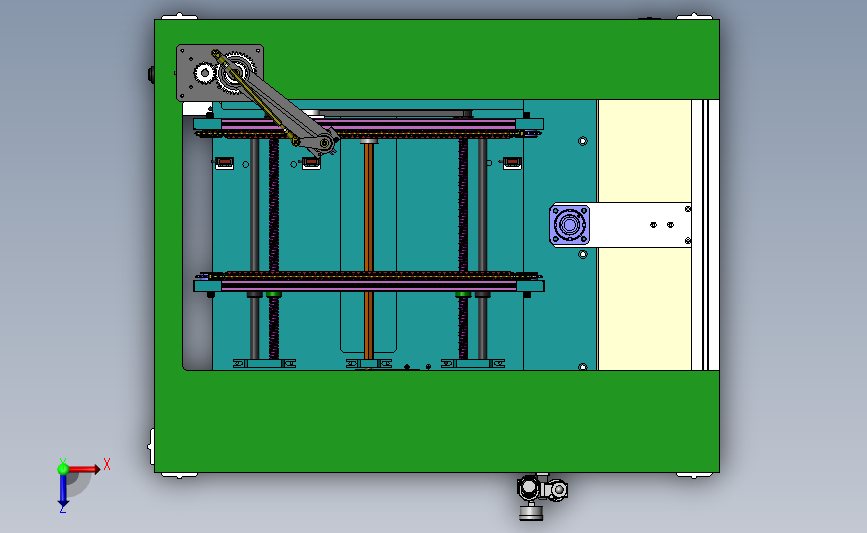Click the green Y origin ball of the triad
The image size is (867, 533).
coord(63,469)
